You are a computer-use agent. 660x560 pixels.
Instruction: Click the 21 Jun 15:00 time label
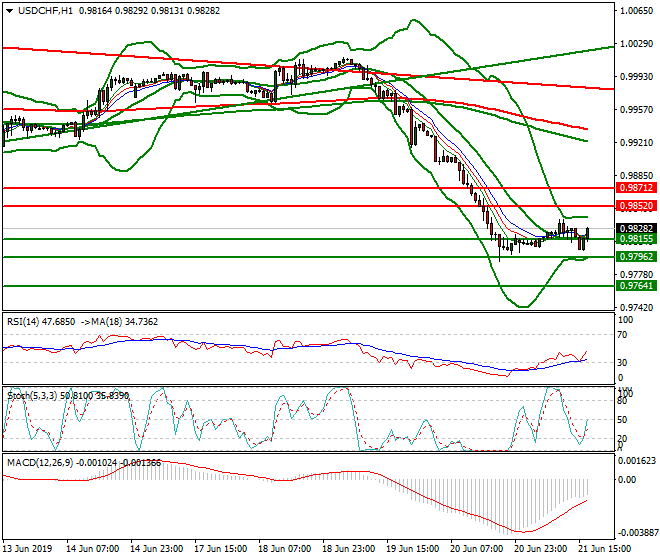[604, 549]
